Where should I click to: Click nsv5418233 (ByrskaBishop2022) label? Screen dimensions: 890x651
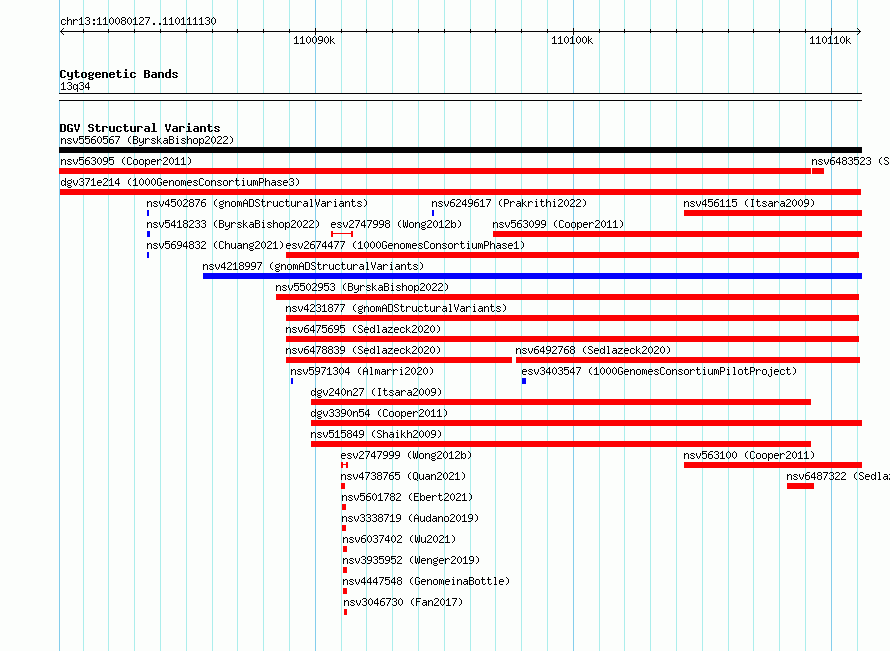[x=233, y=224]
